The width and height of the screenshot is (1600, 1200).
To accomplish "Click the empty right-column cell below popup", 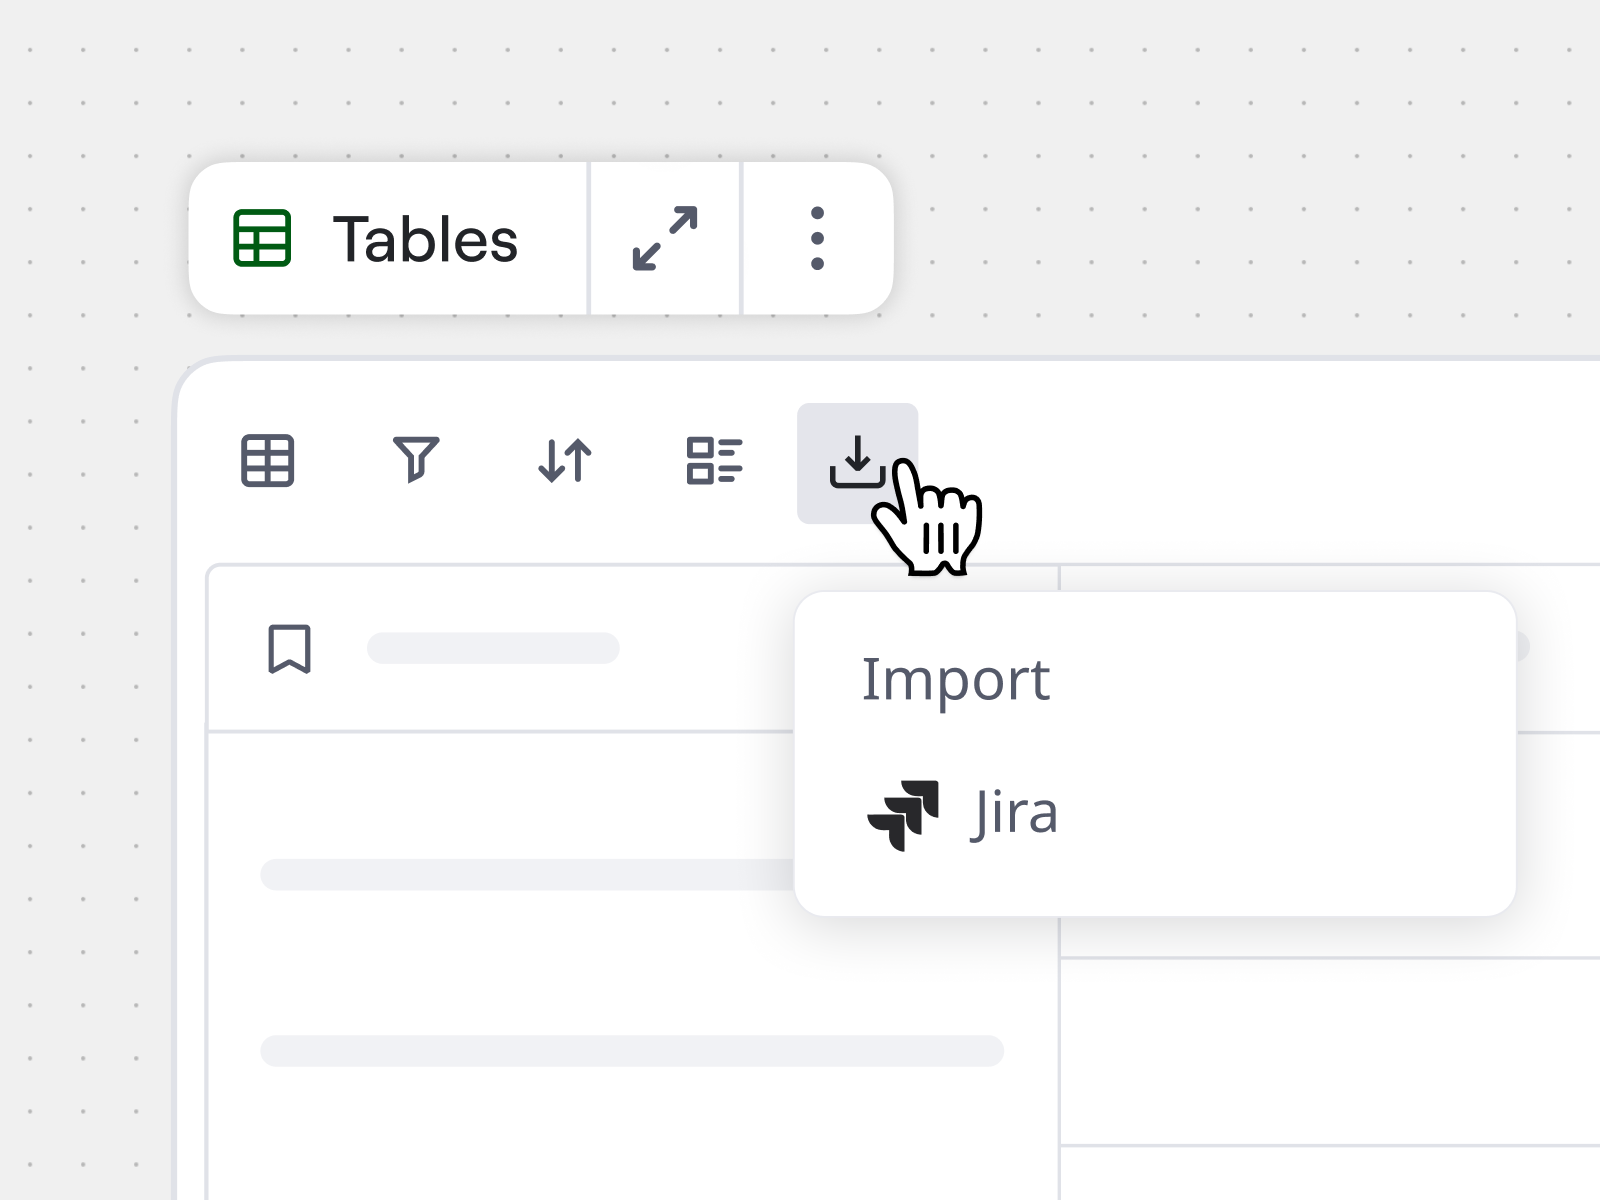I will point(1330,1050).
